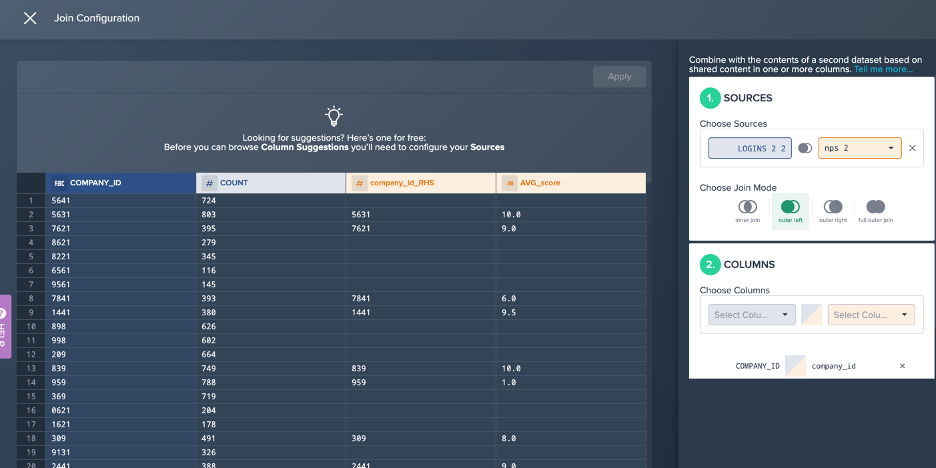The height and width of the screenshot is (468, 936).
Task: Open the right Select Column dropdown
Action: click(x=871, y=315)
